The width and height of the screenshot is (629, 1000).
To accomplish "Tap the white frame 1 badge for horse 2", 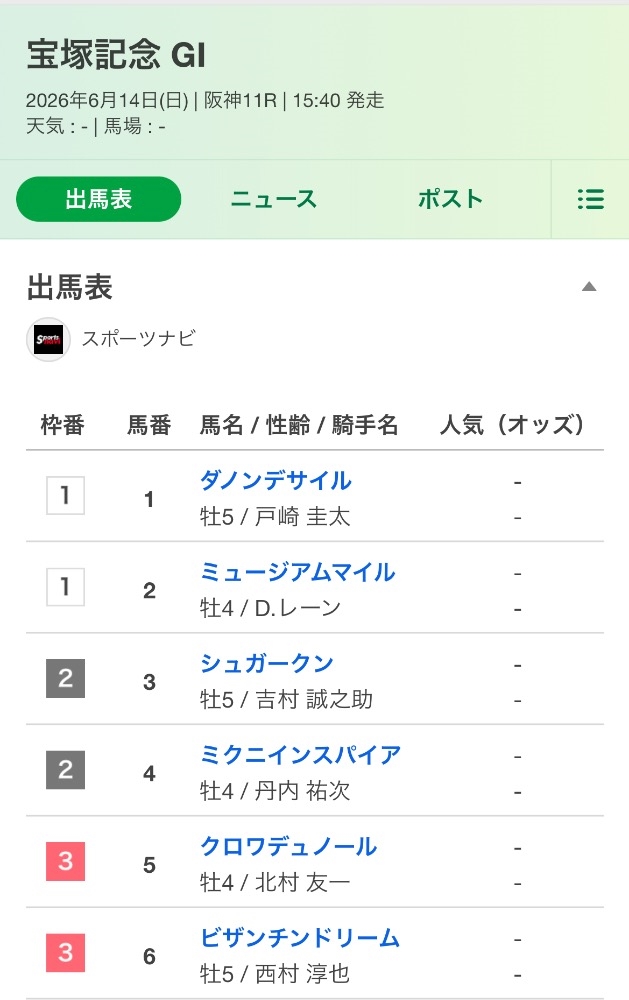I will [x=65, y=587].
